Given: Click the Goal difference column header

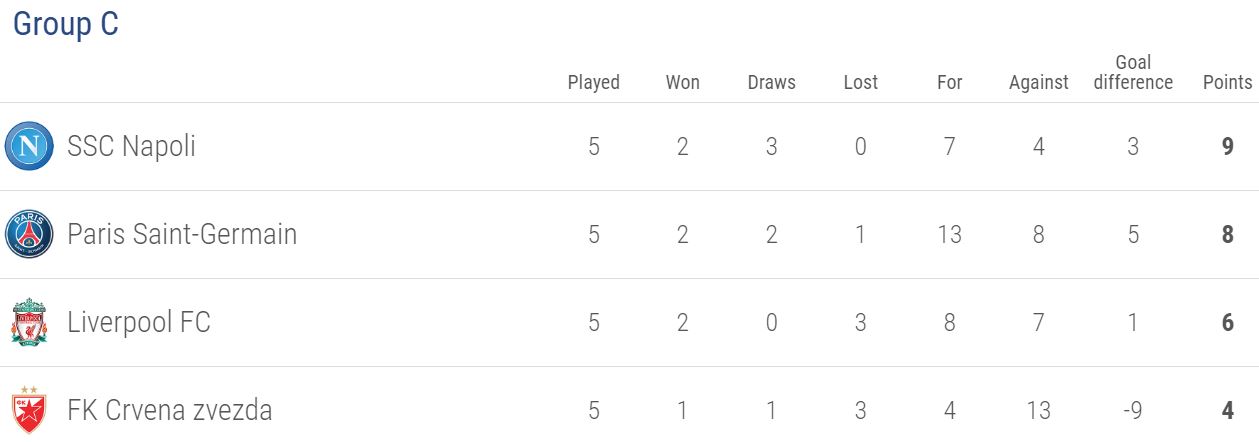Looking at the screenshot, I should (x=1133, y=73).
